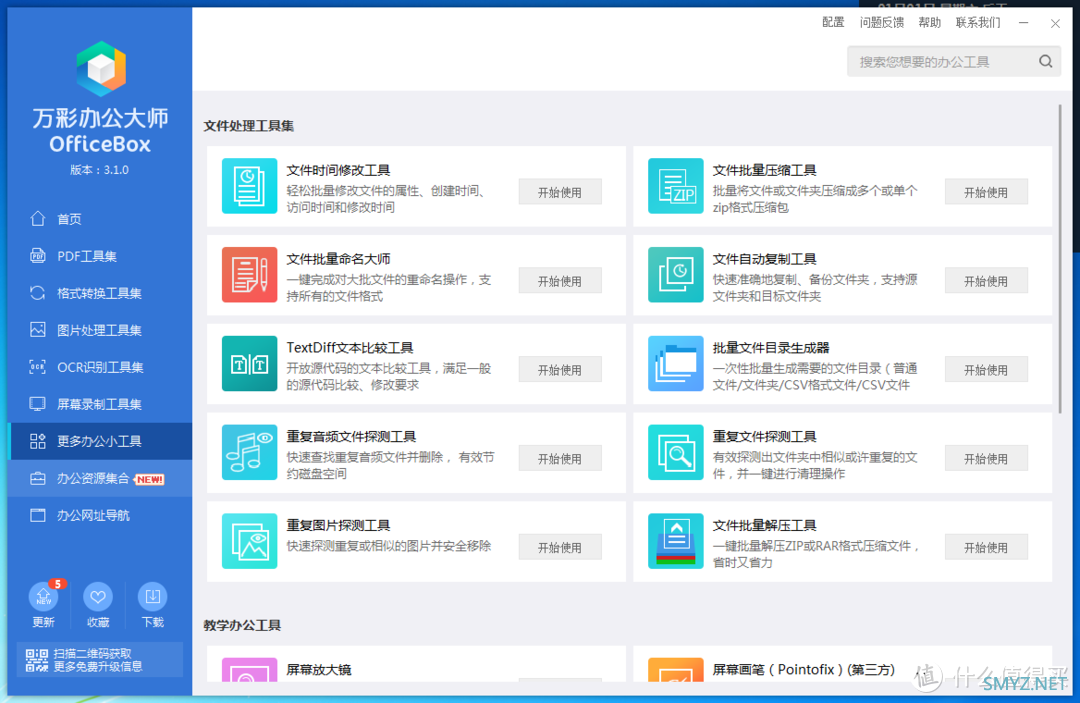Select the 重复音频文件探测工具 icon
Screen dimensions: 1080x703
tap(249, 452)
